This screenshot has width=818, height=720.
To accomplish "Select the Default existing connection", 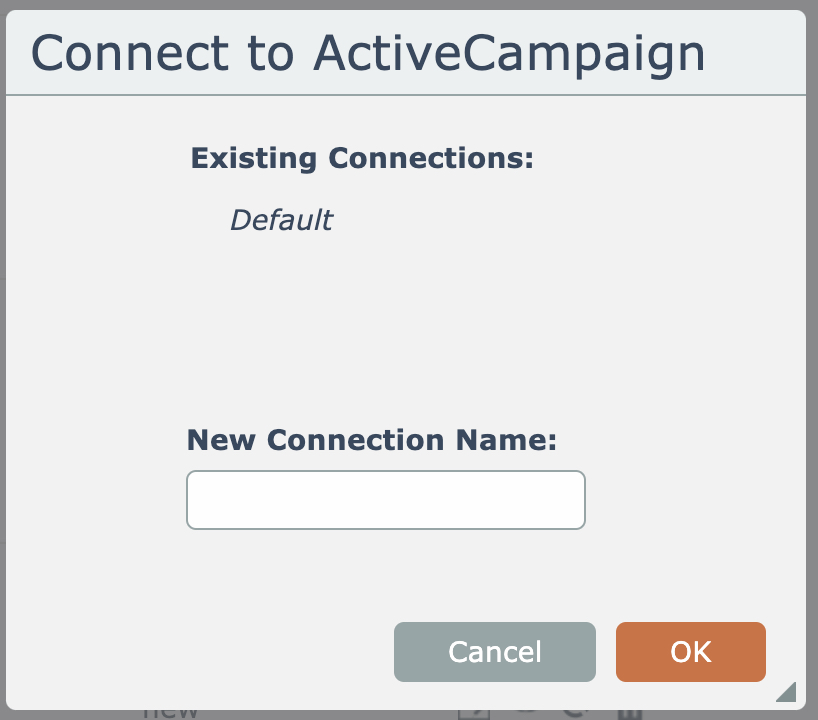I will 281,220.
